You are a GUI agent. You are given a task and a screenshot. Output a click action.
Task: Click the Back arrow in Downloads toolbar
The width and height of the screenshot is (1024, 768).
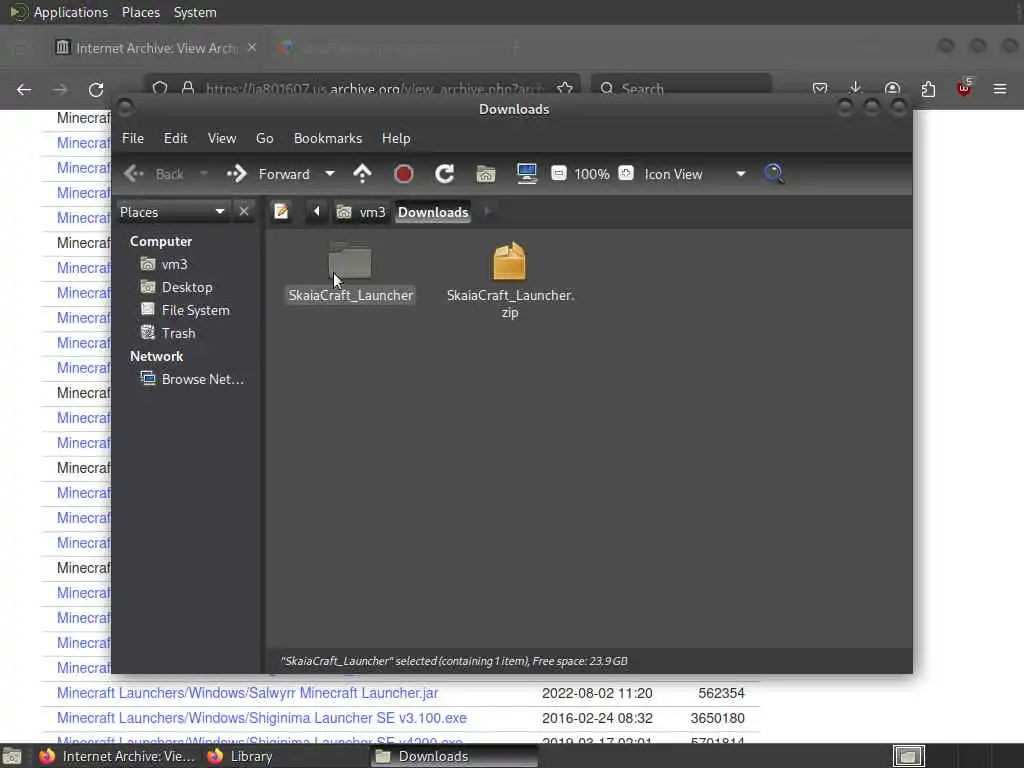(x=134, y=174)
